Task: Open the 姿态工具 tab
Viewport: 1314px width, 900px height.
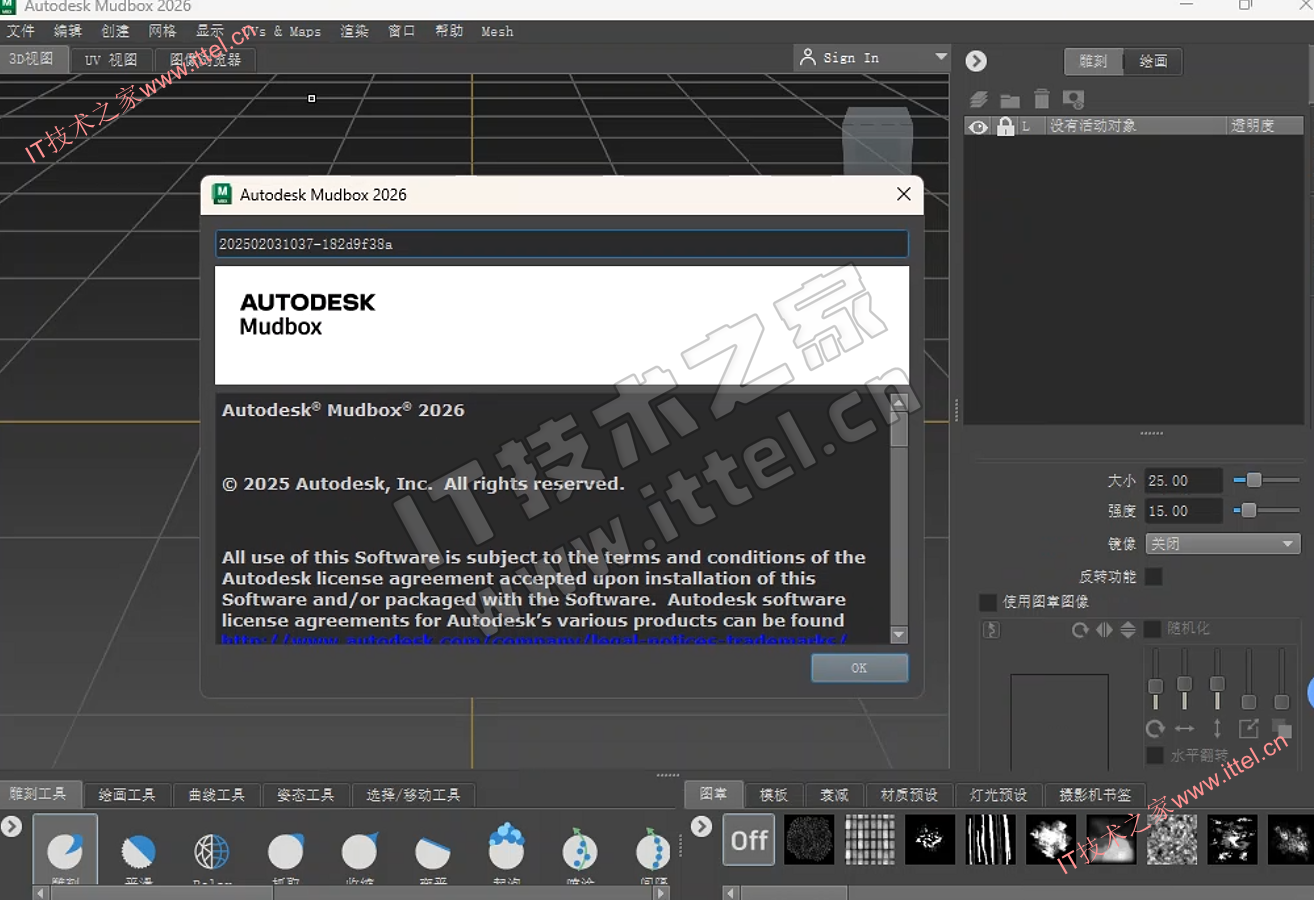Action: pos(306,795)
